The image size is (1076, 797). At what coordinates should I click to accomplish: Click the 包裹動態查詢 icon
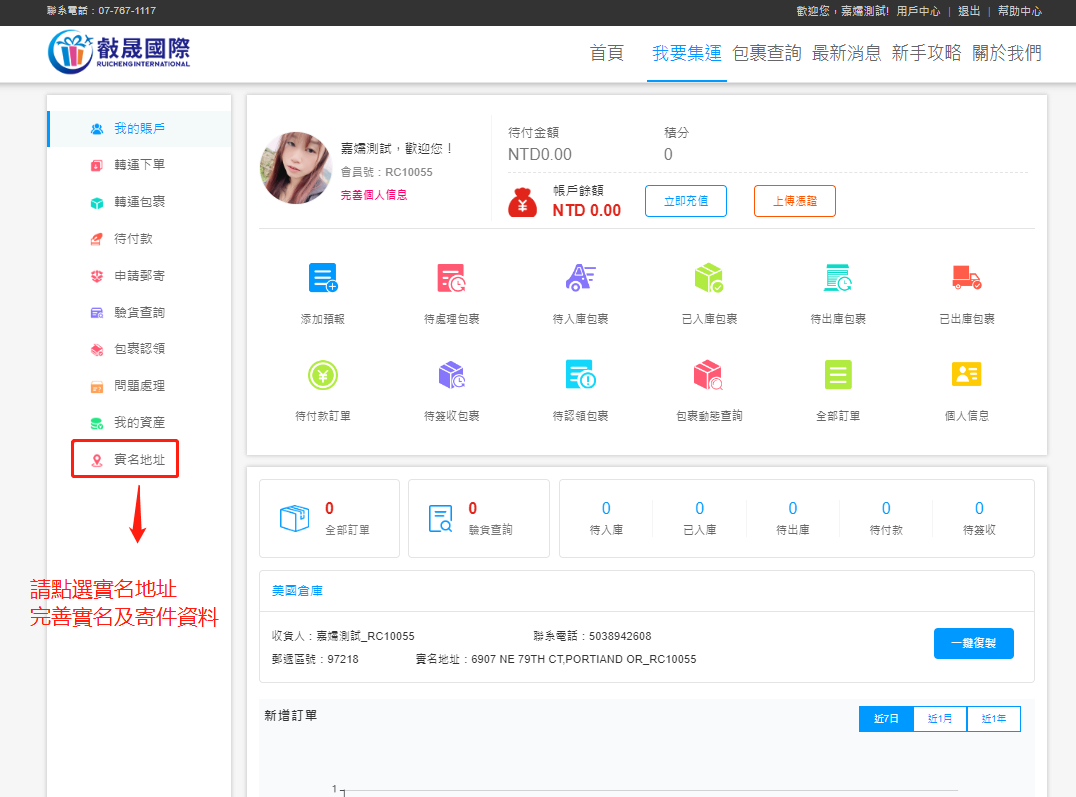coord(708,375)
